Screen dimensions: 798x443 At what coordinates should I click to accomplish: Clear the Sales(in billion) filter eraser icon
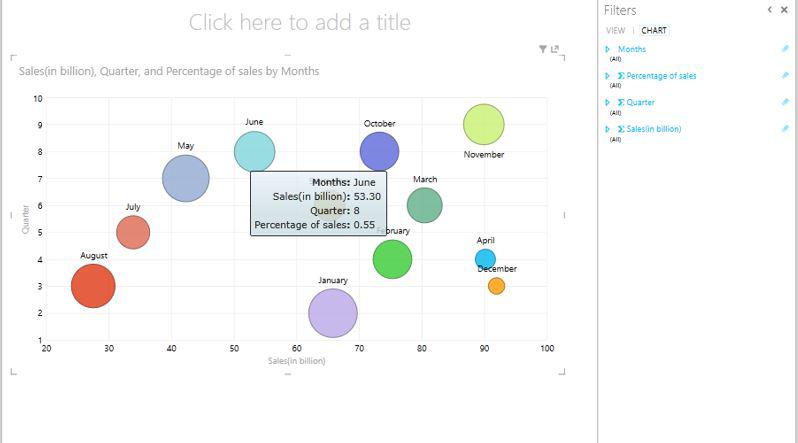pyautogui.click(x=785, y=129)
